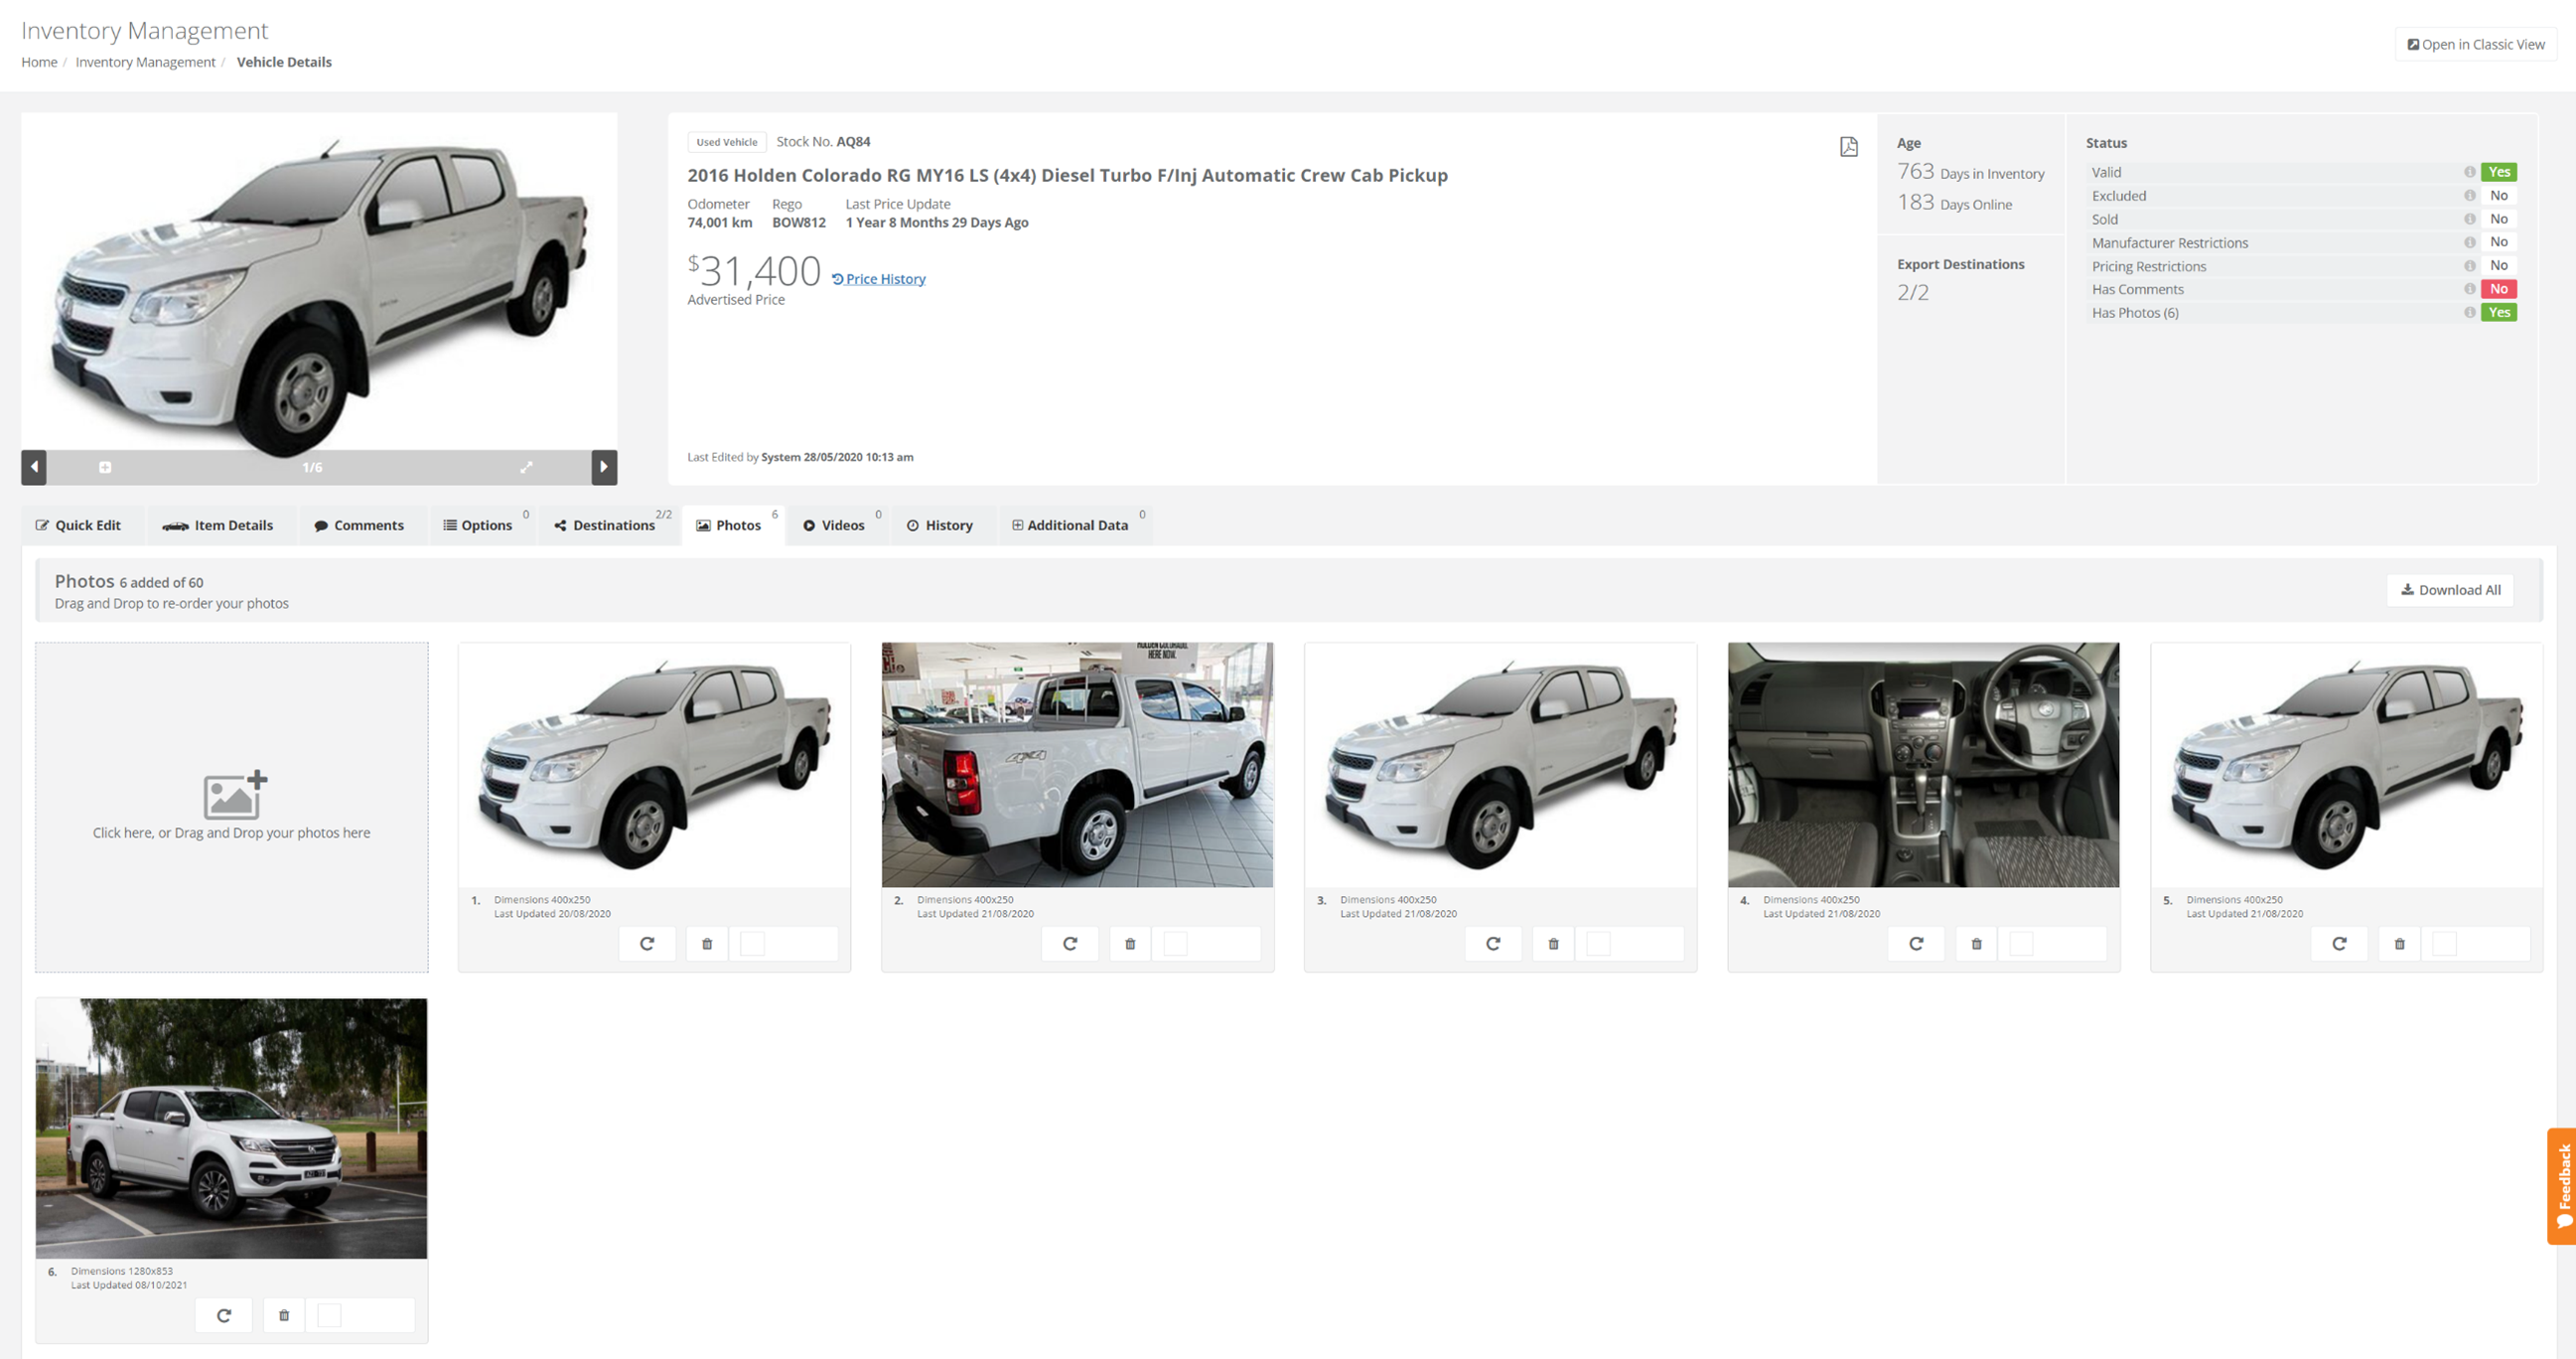Click the plus icon in image viewer bar

pos(105,467)
